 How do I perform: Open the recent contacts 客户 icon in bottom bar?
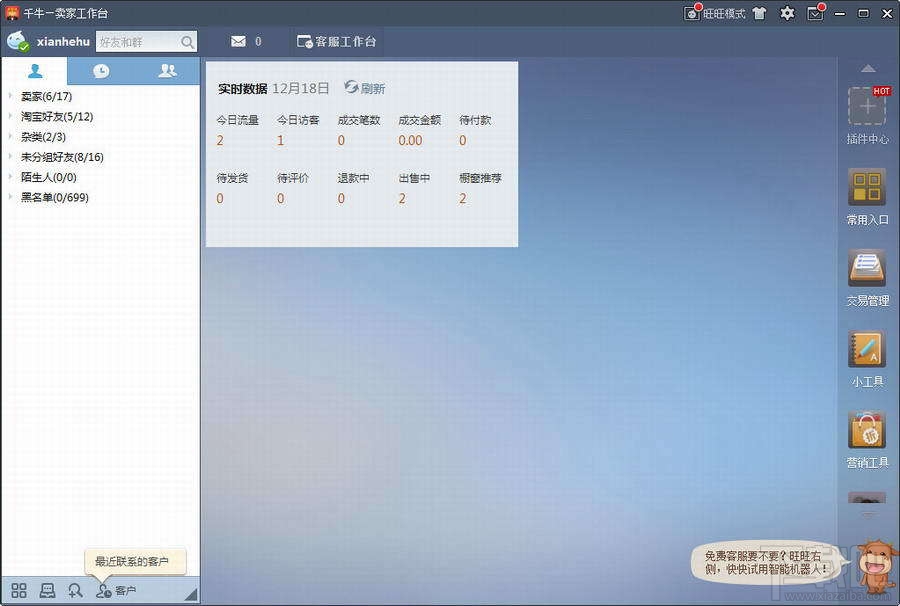tap(104, 590)
